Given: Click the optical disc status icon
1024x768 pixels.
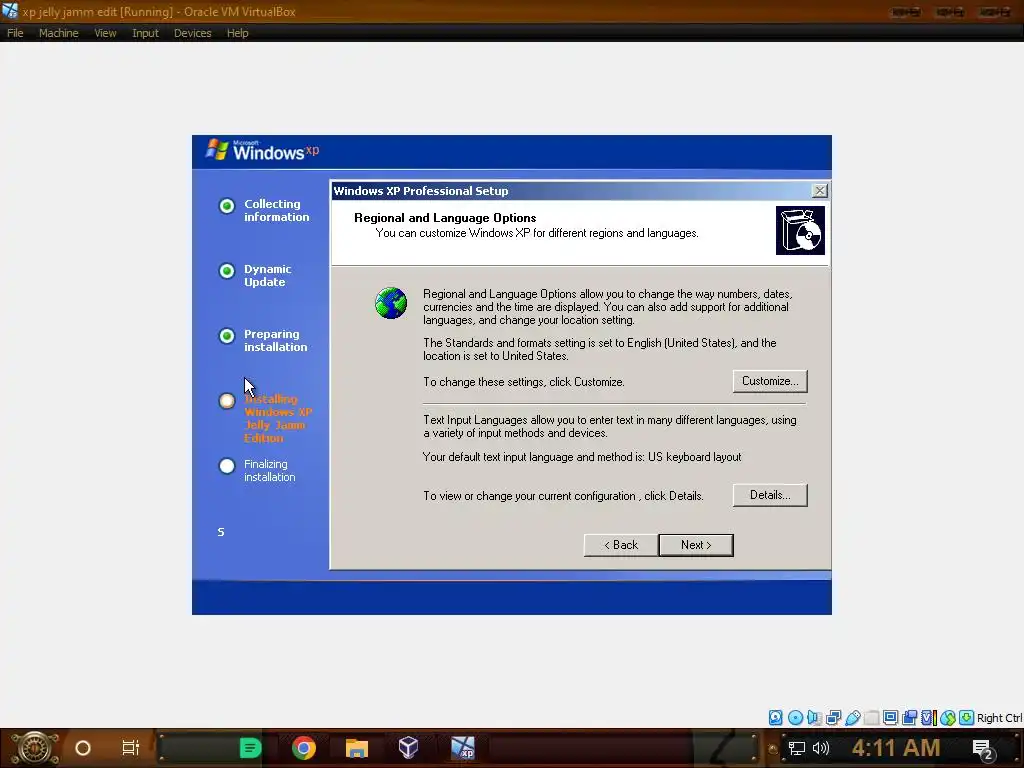Looking at the screenshot, I should click(x=795, y=718).
